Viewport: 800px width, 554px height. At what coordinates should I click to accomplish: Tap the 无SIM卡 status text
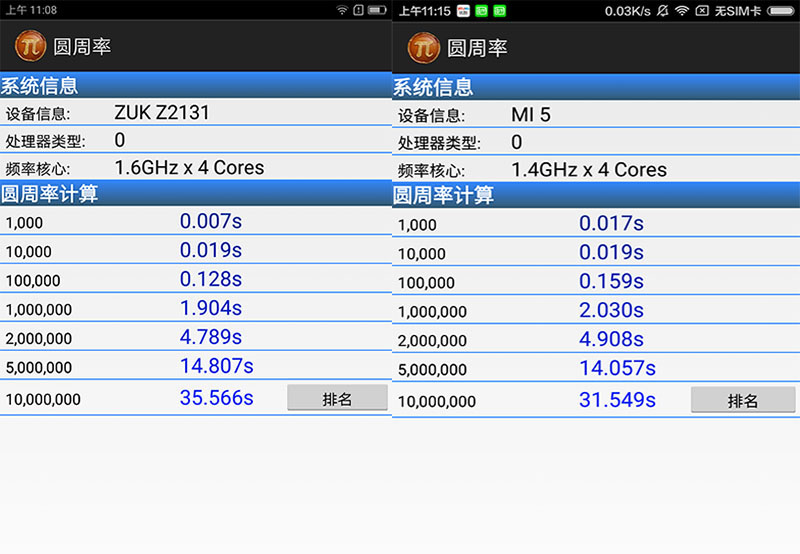pos(738,11)
